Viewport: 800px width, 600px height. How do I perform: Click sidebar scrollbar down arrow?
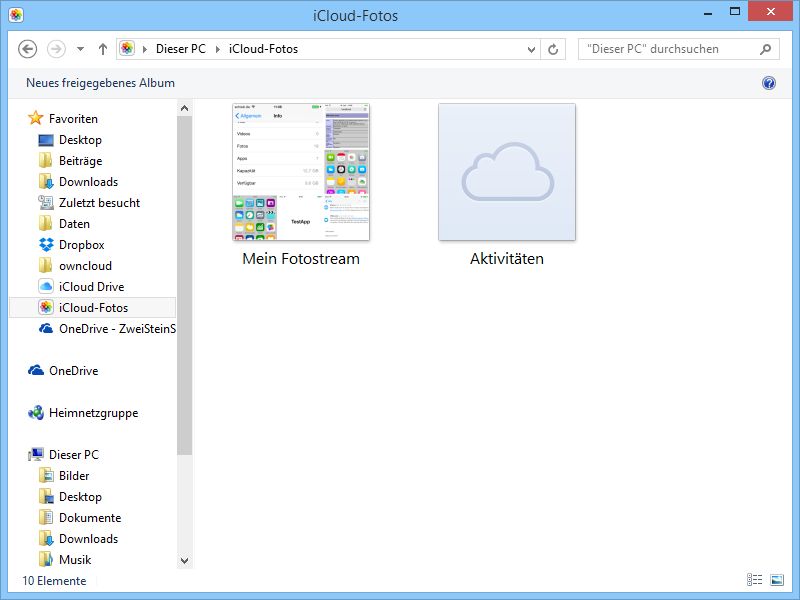click(x=184, y=561)
